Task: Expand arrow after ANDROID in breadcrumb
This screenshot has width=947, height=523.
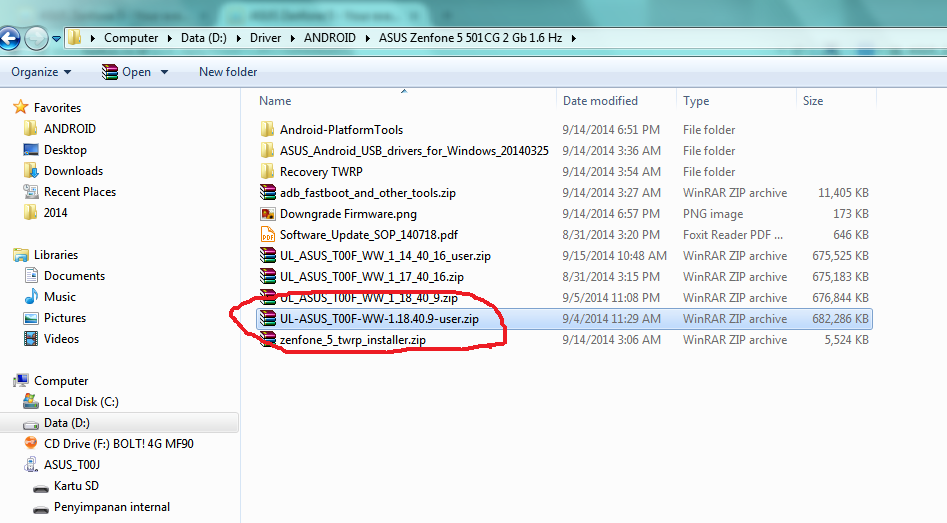Action: click(367, 38)
